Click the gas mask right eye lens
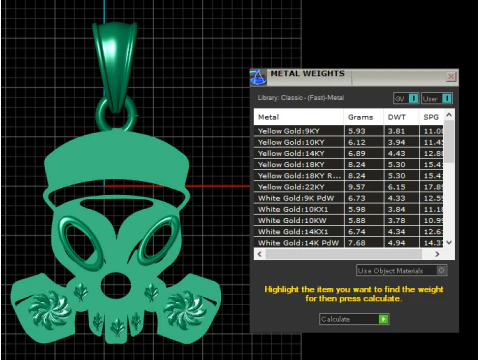Image resolution: width=480 pixels, height=360 pixels. pyautogui.click(x=157, y=242)
